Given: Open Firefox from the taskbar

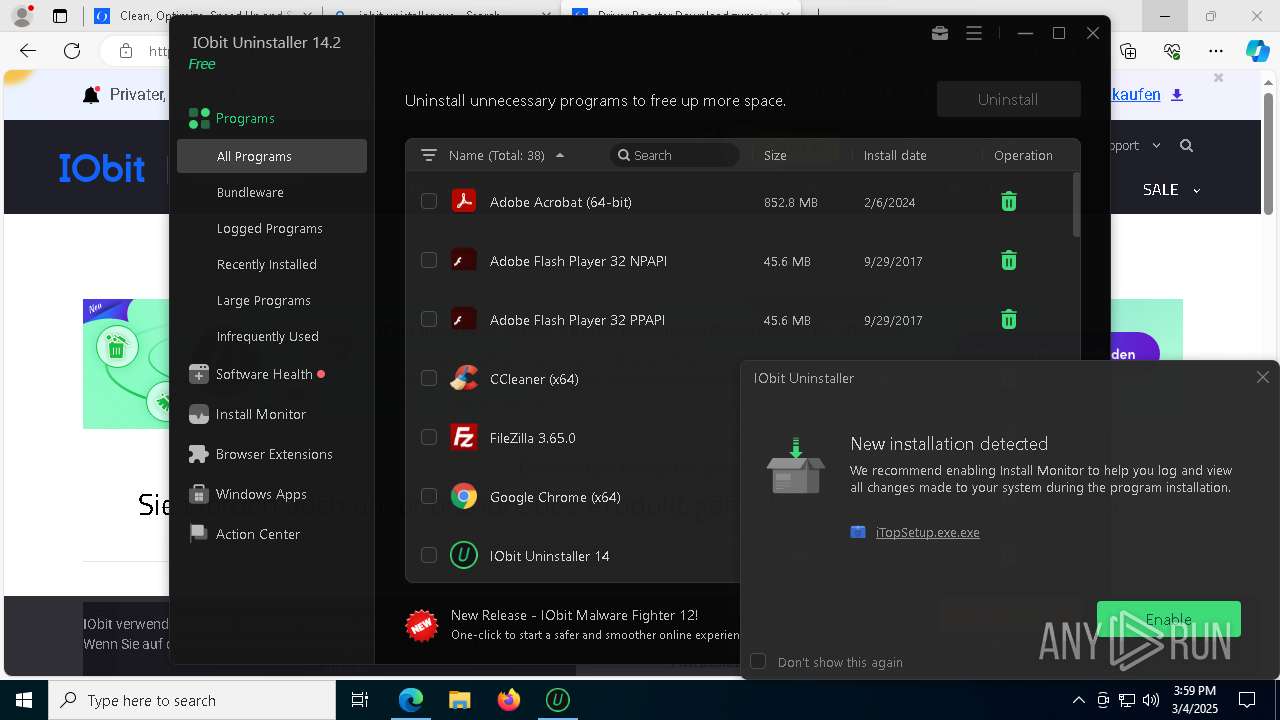Looking at the screenshot, I should [509, 700].
